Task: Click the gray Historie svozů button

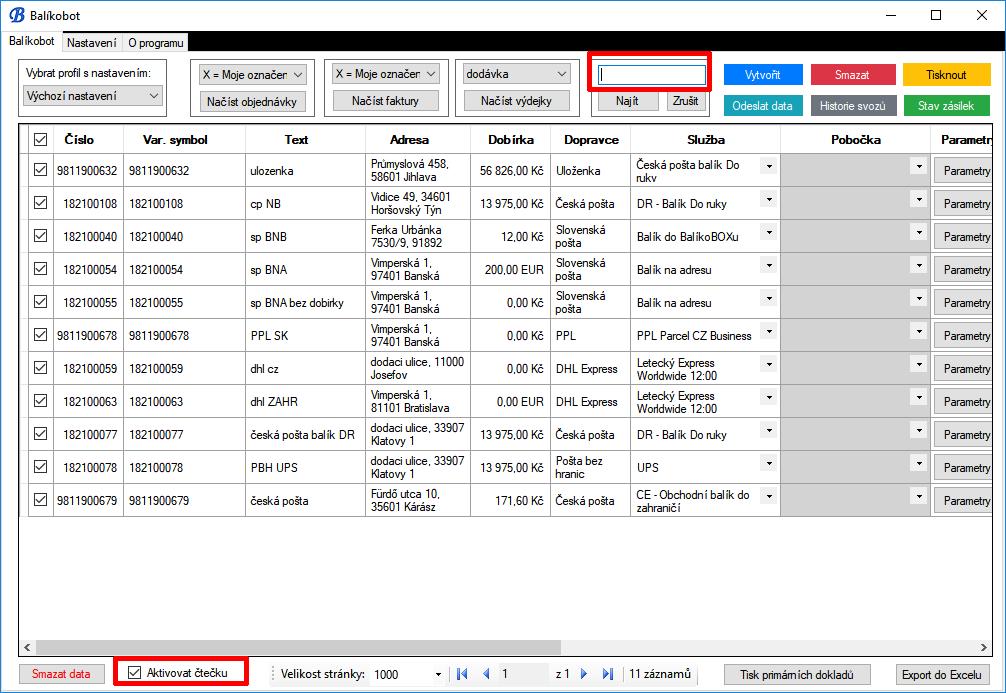Action: click(x=852, y=105)
